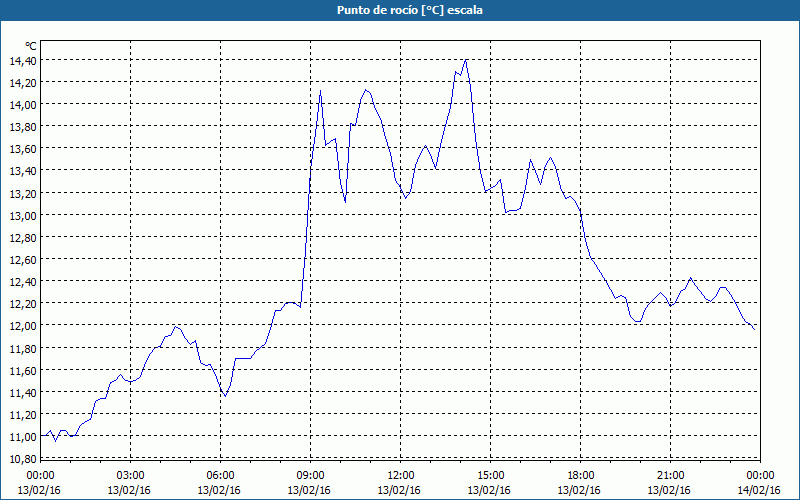Select the 13,40 y-axis value
This screenshot has height=500, width=800.
click(23, 171)
